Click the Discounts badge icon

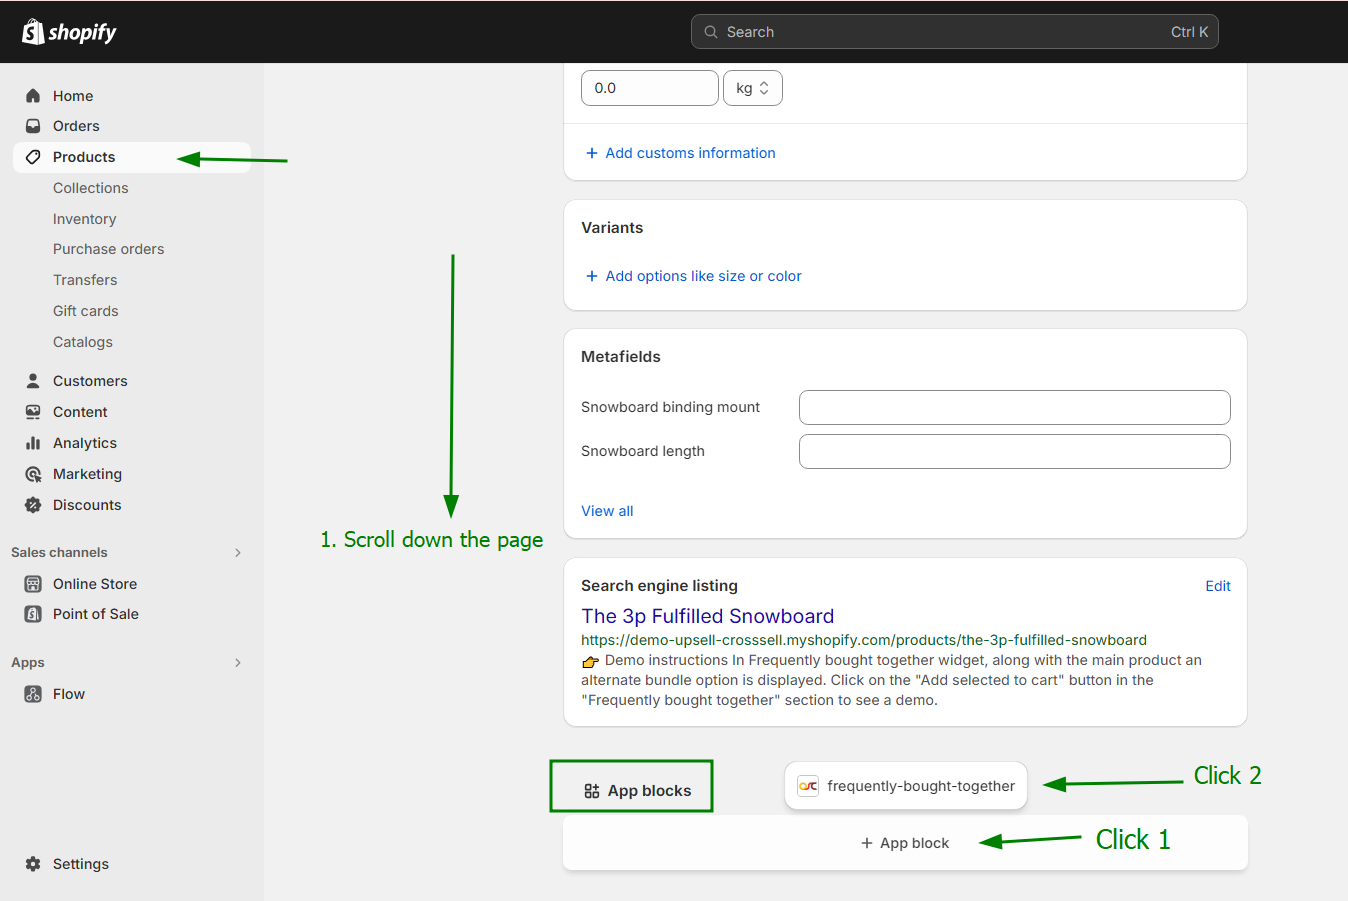tap(33, 505)
